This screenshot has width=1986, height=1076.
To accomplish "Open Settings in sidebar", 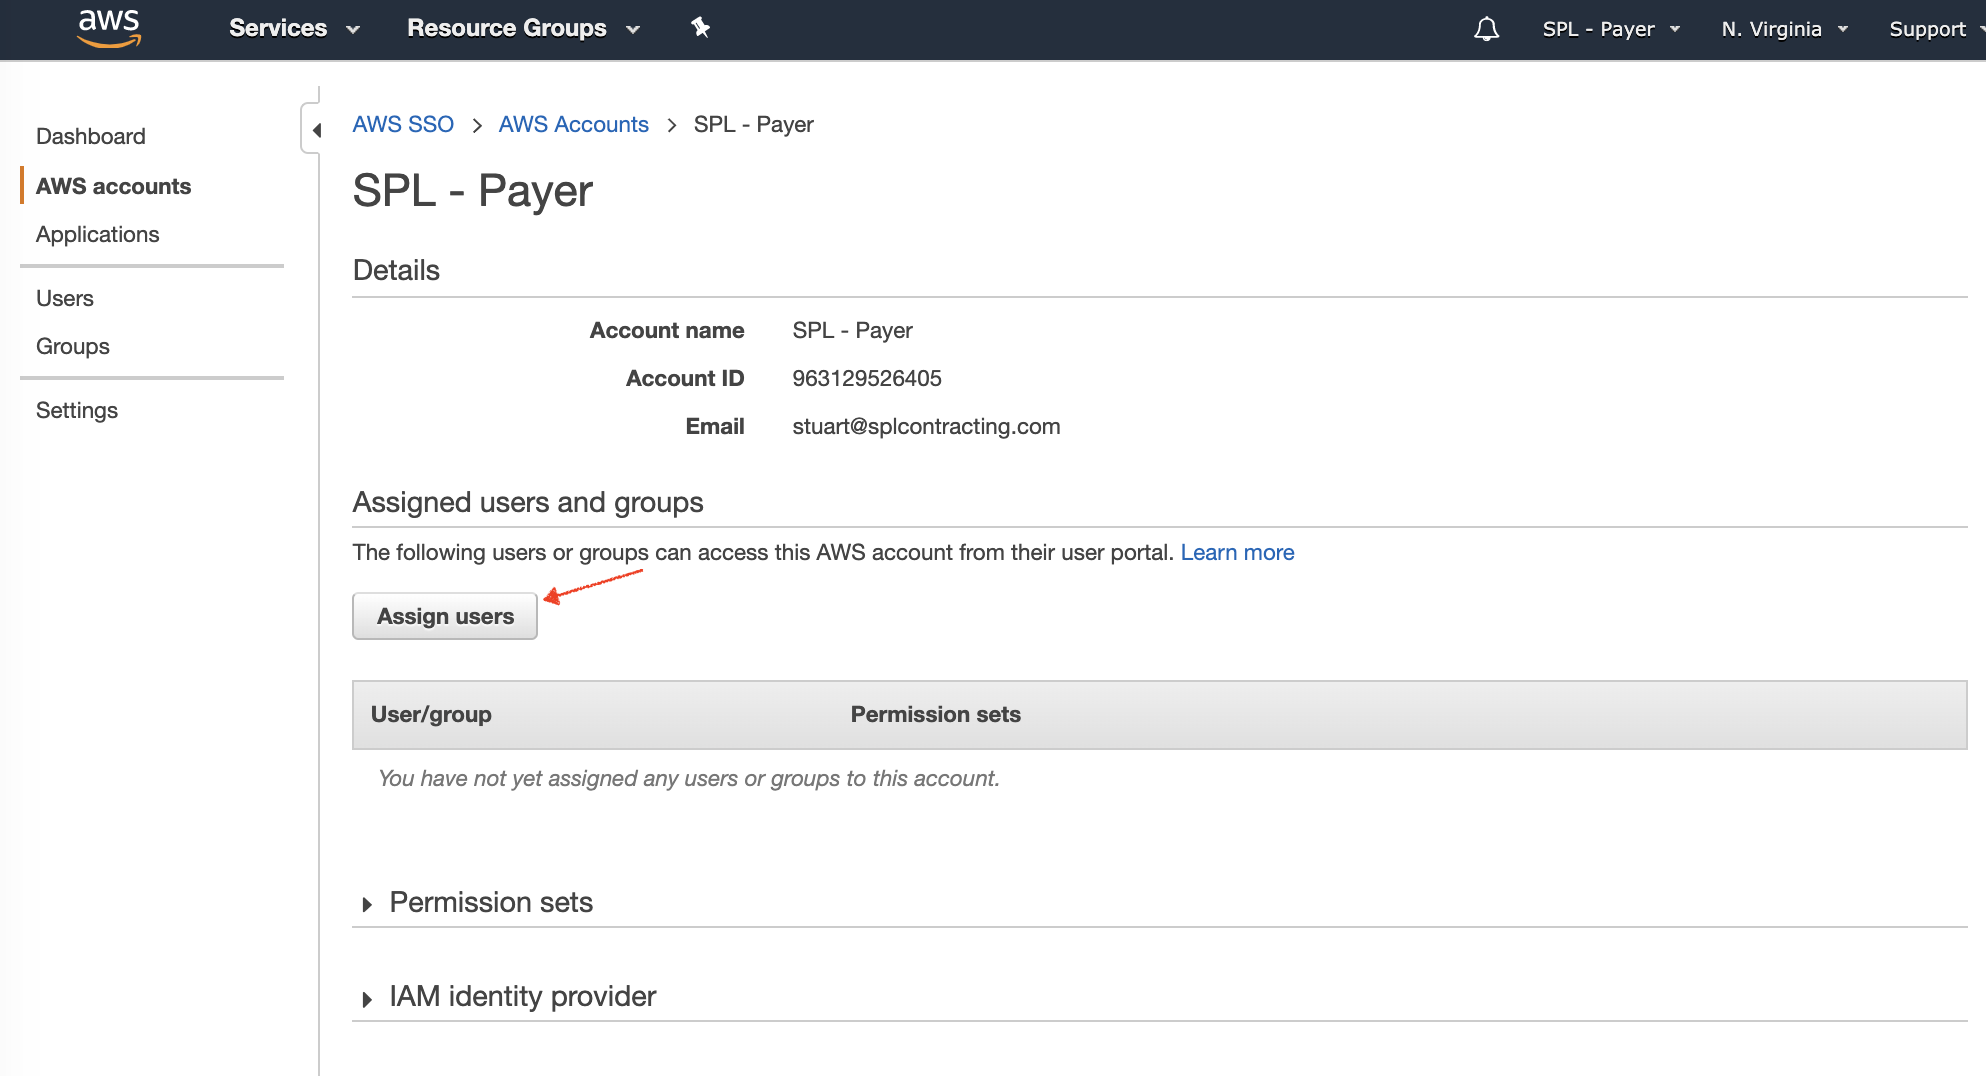I will pyautogui.click(x=76, y=410).
